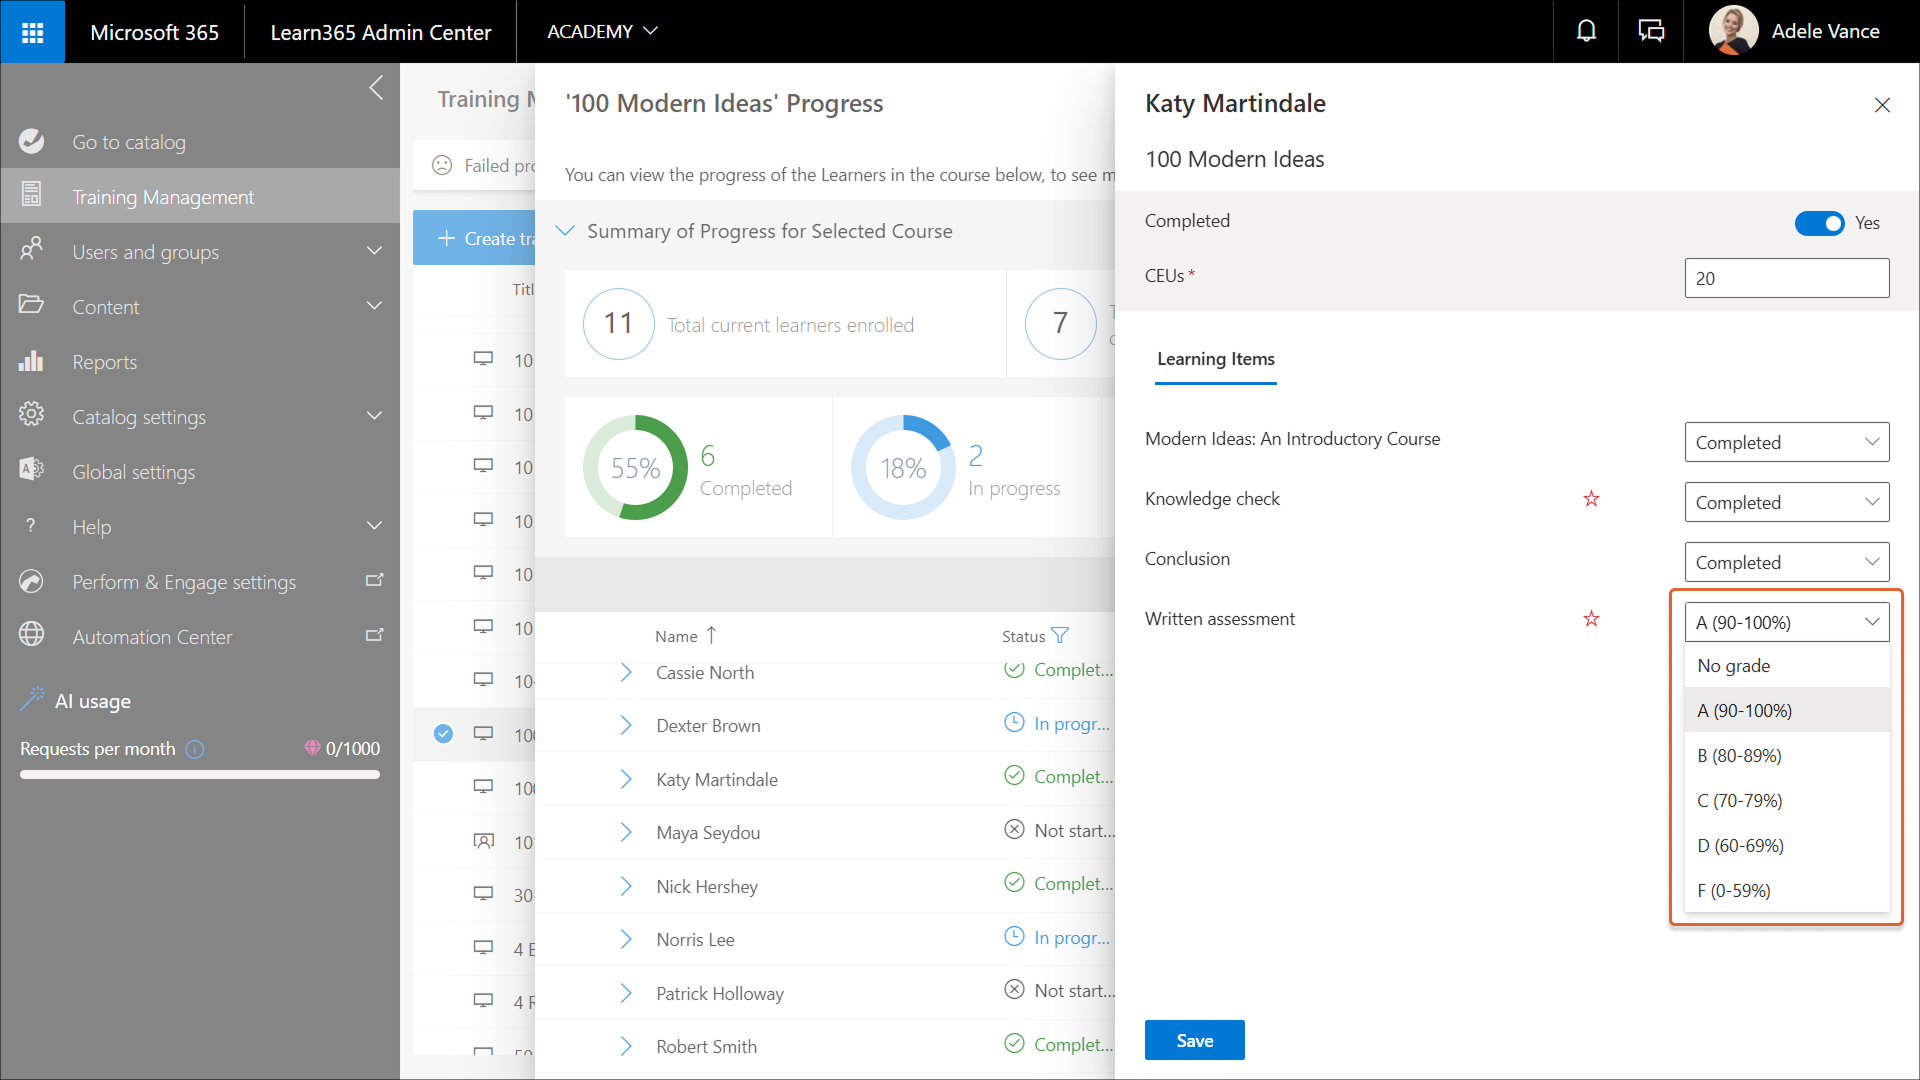Click Microsoft 365 header link
Screen dimensions: 1920x1080
click(154, 32)
